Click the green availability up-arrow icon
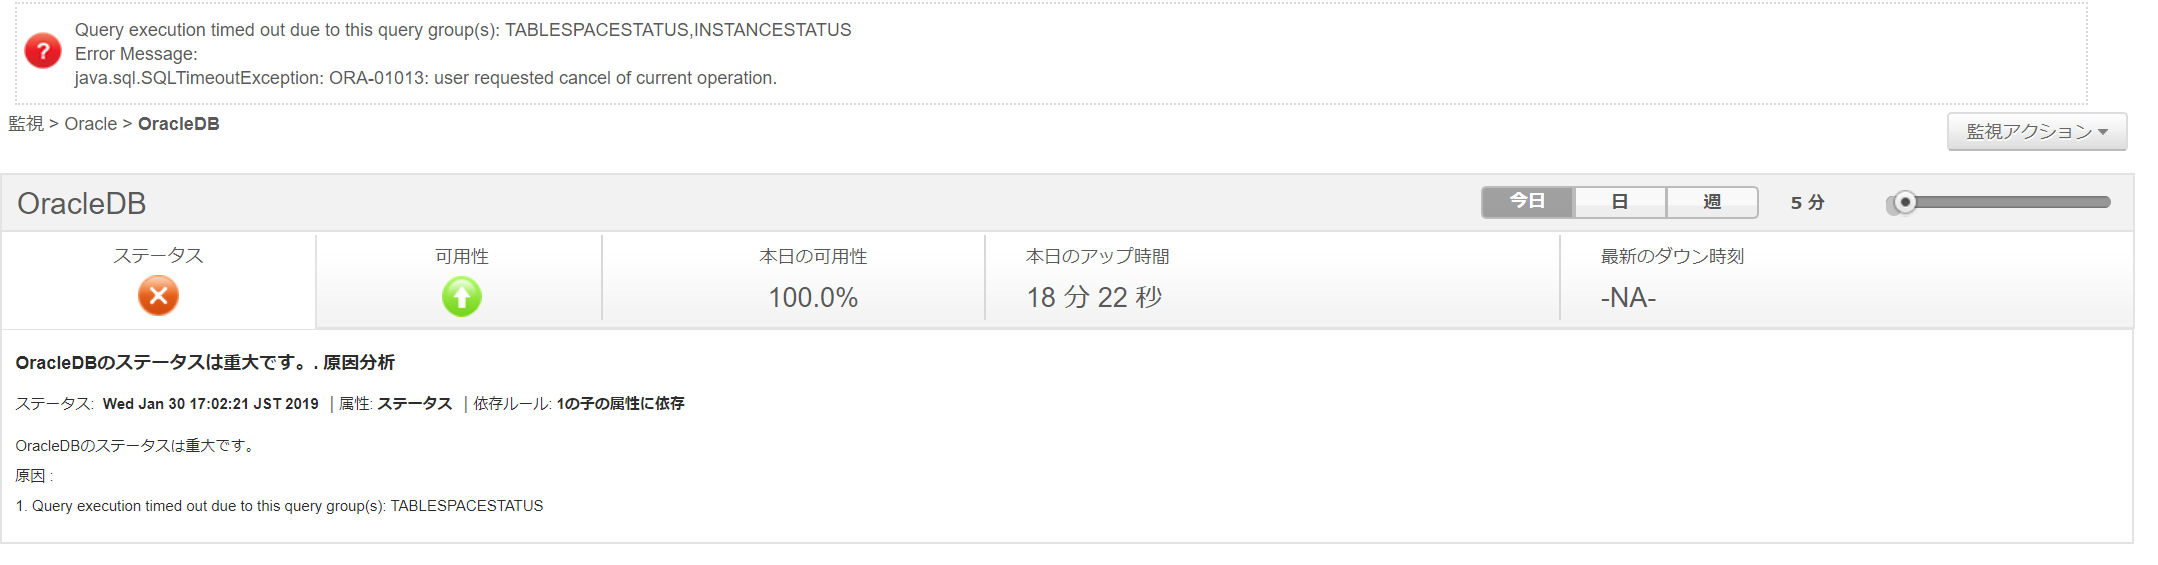 coord(461,297)
